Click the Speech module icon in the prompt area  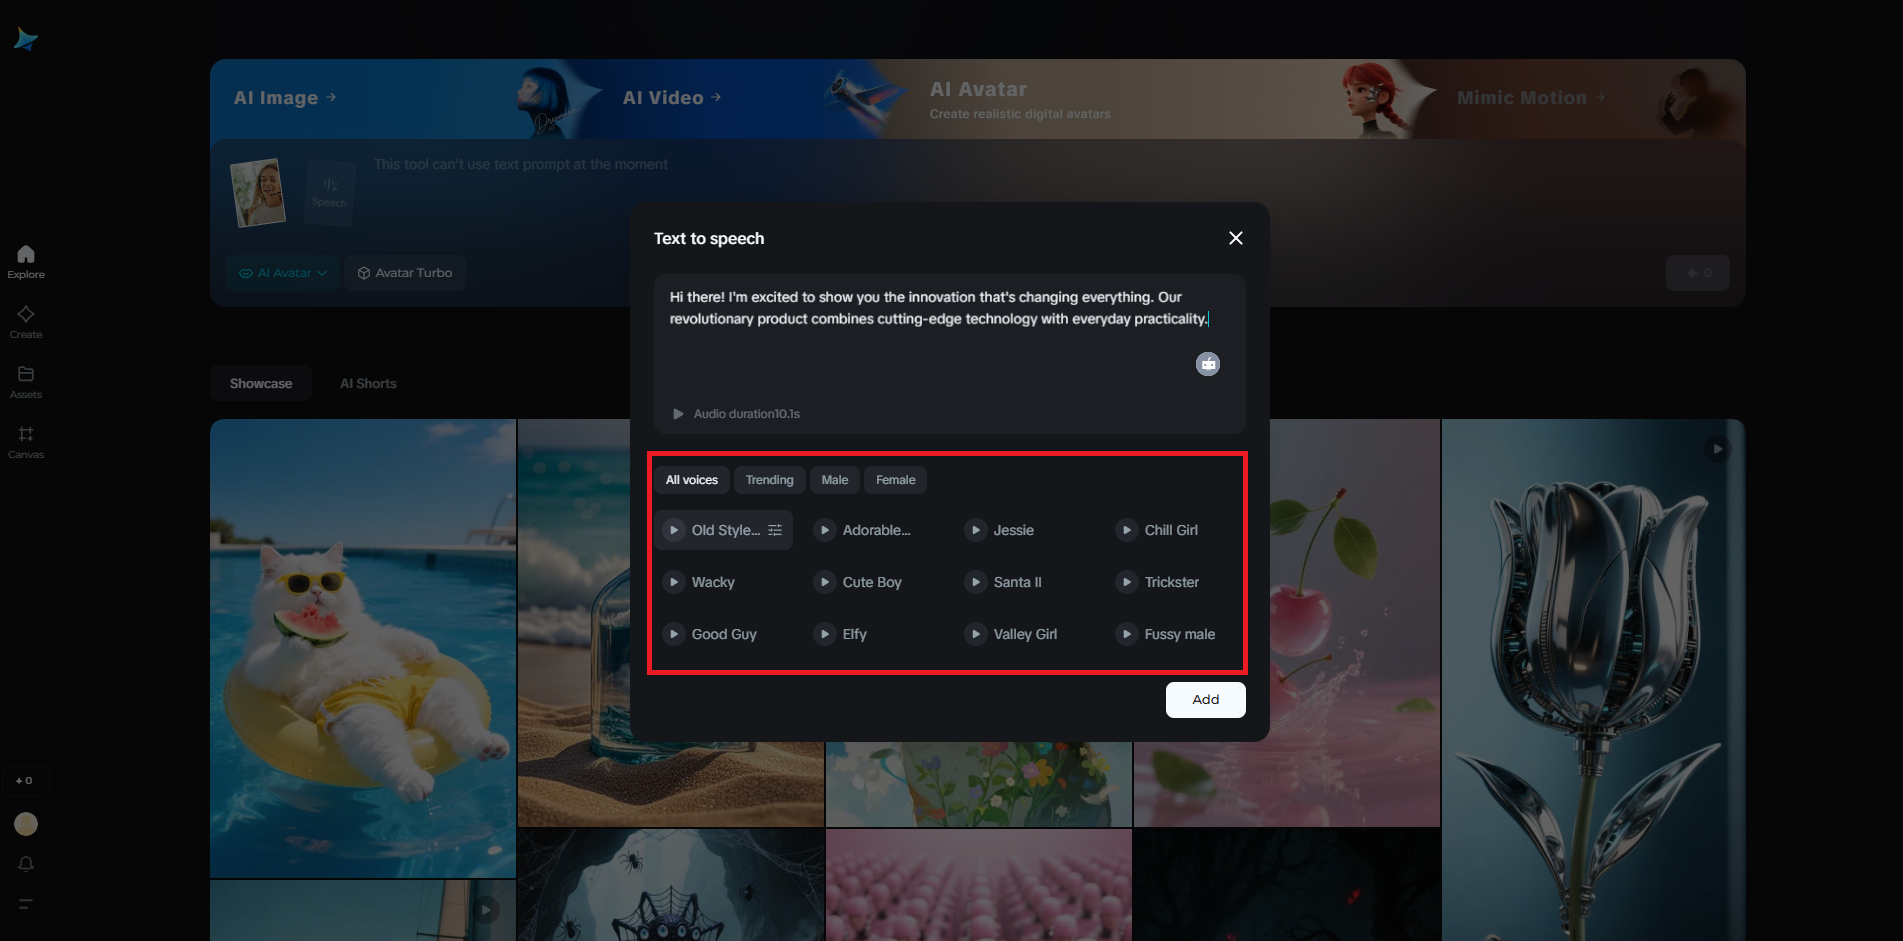click(x=329, y=191)
